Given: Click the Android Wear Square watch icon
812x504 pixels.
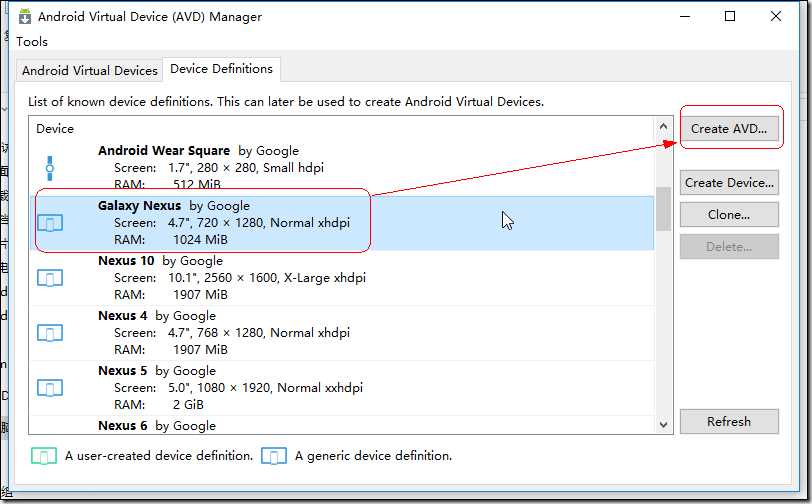Looking at the screenshot, I should click(x=50, y=168).
